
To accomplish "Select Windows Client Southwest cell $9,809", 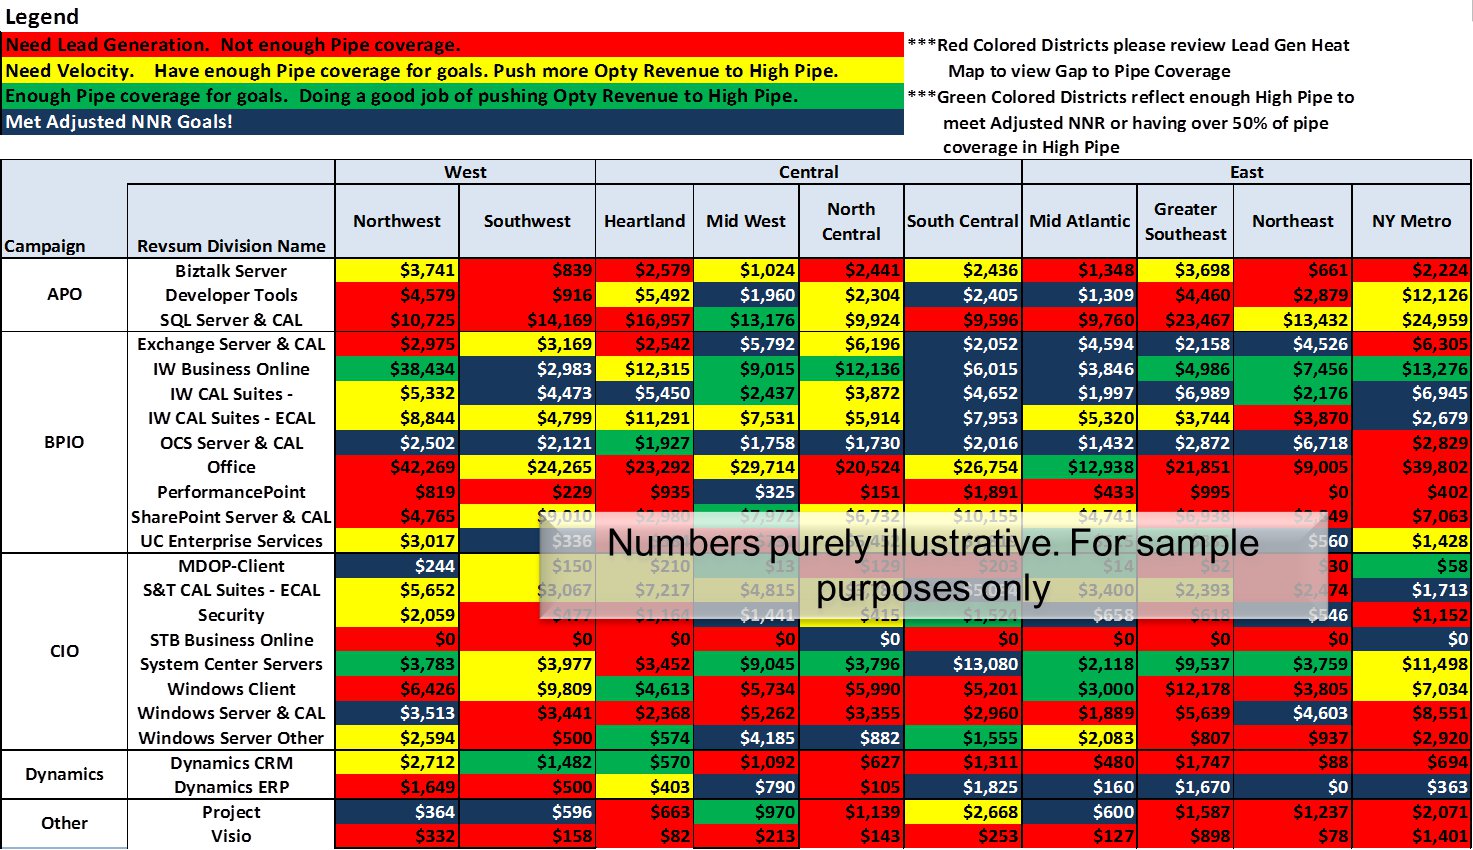I will pos(527,689).
